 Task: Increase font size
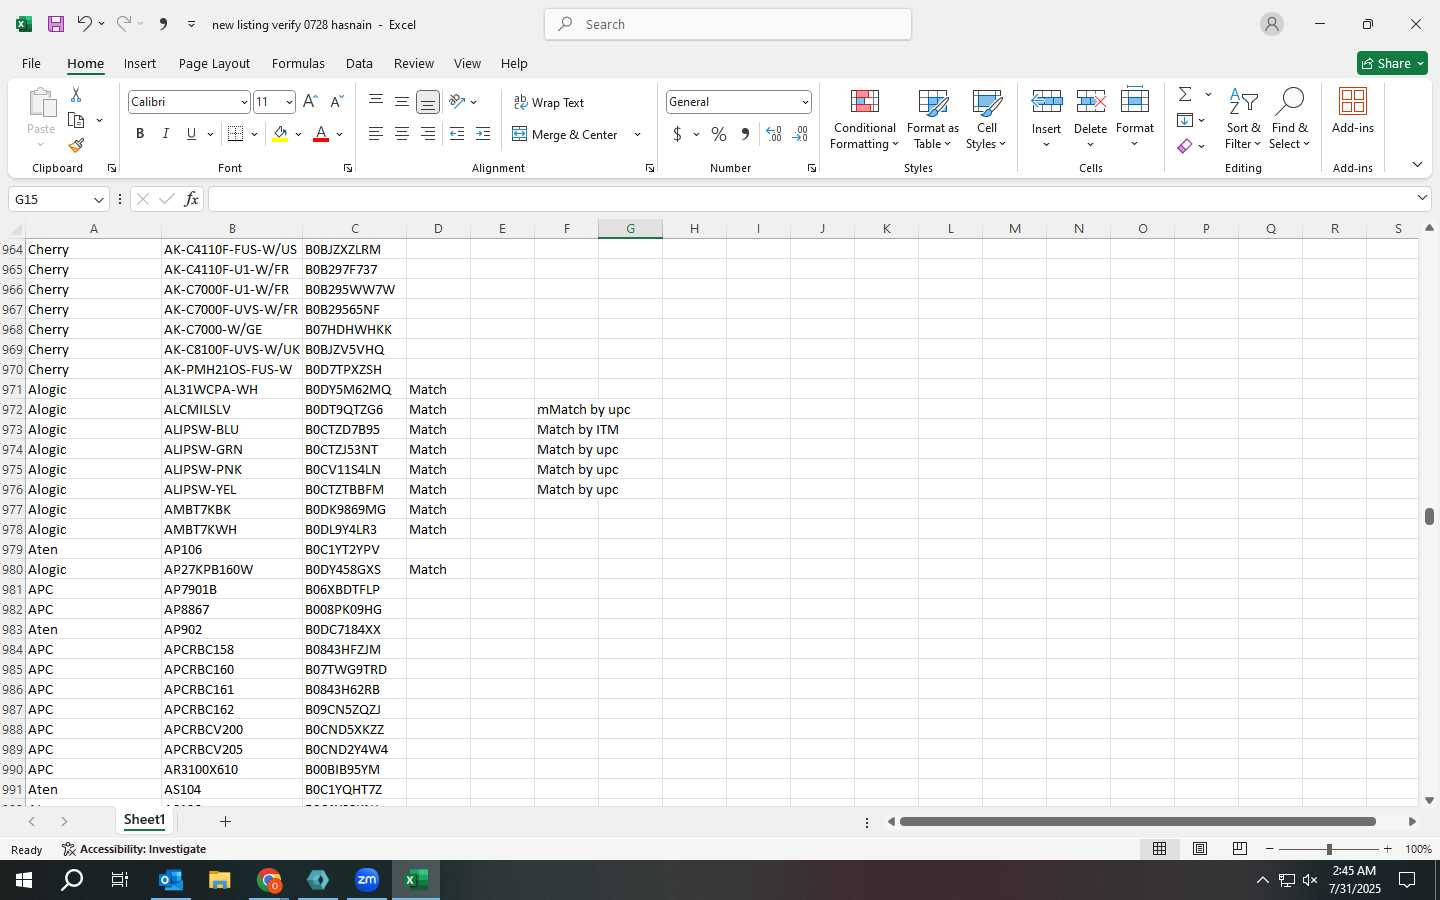310,102
